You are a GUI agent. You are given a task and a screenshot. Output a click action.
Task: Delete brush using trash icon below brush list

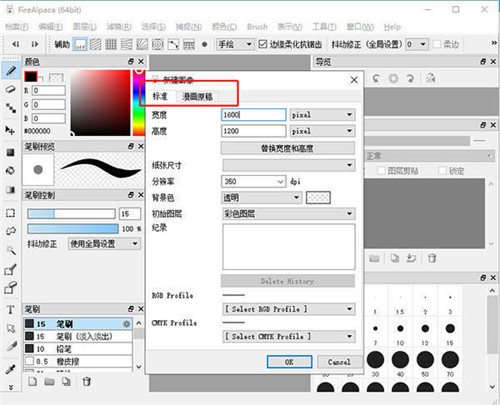[x=86, y=381]
